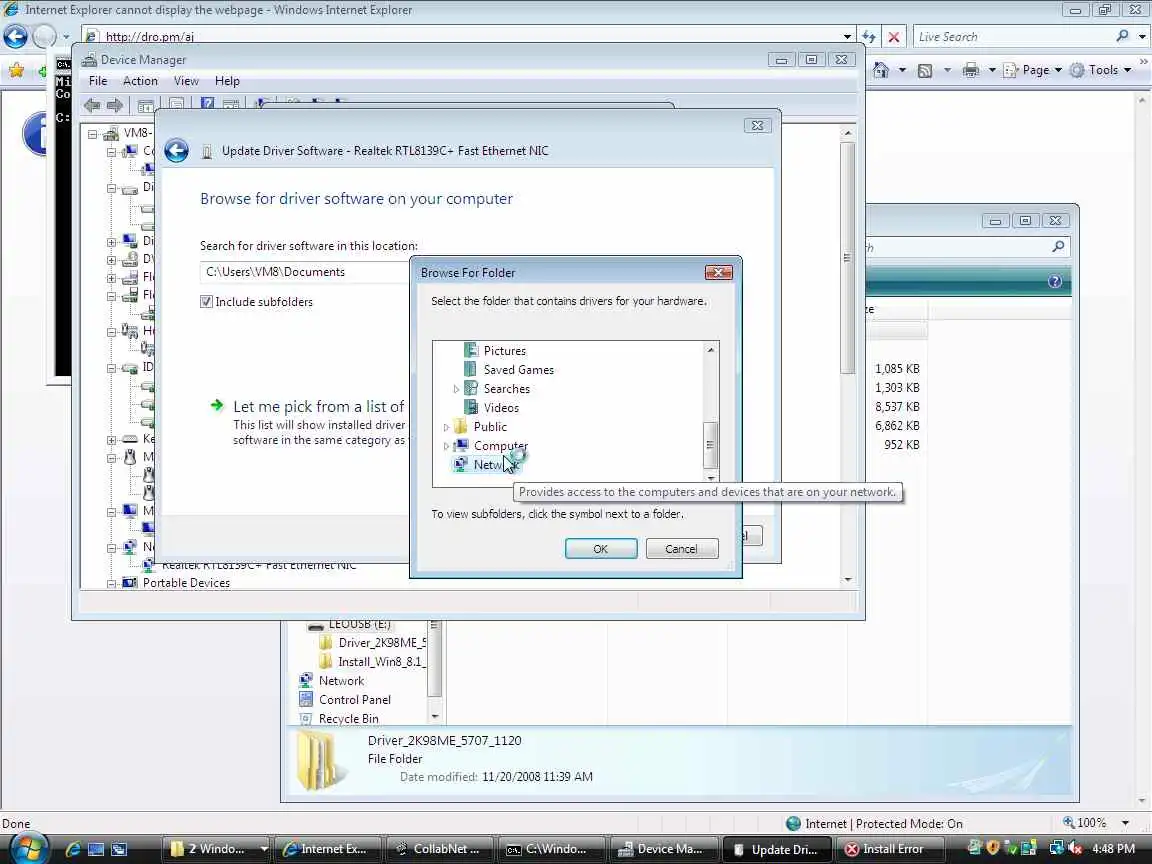1152x864 pixels.
Task: Switch to Device Manager taskbar button
Action: coord(663,849)
